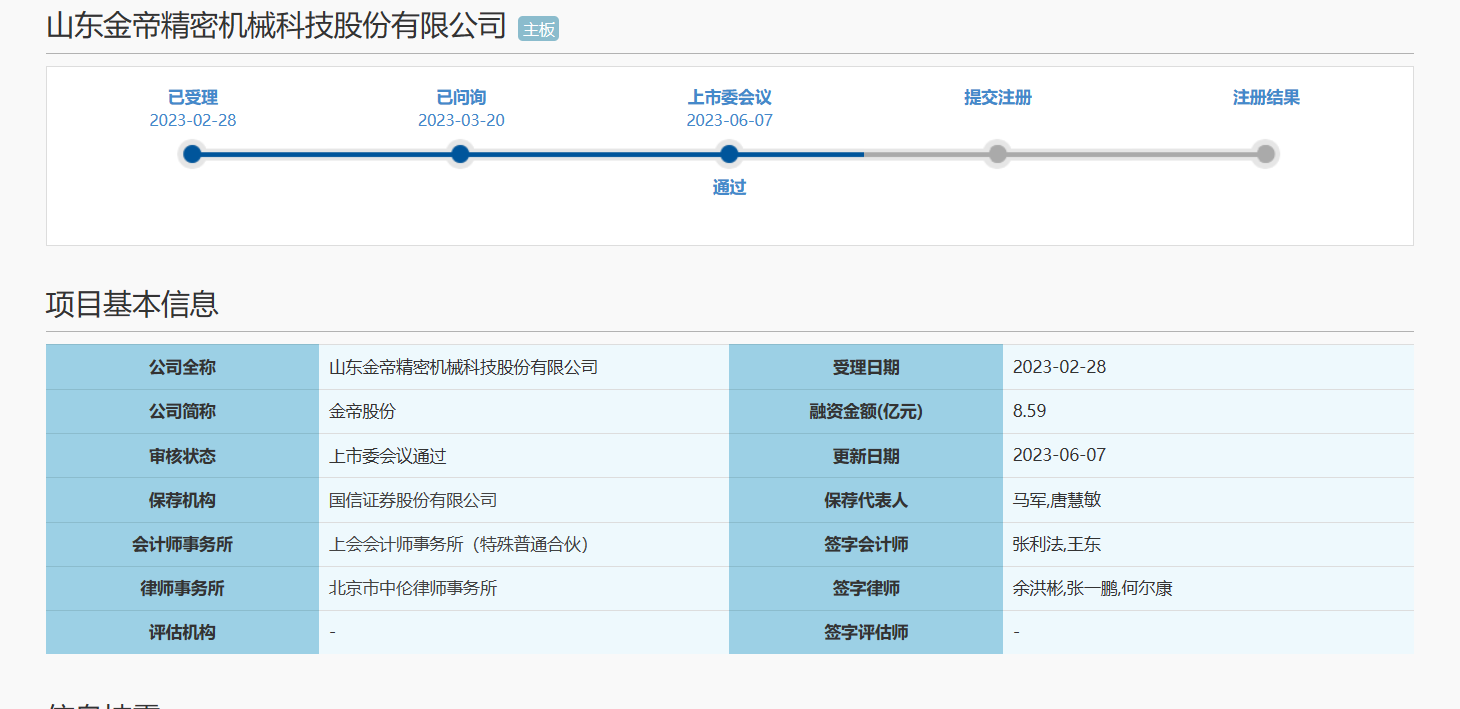Click 国信证券股份有限公司 sponsor cell

point(524,500)
